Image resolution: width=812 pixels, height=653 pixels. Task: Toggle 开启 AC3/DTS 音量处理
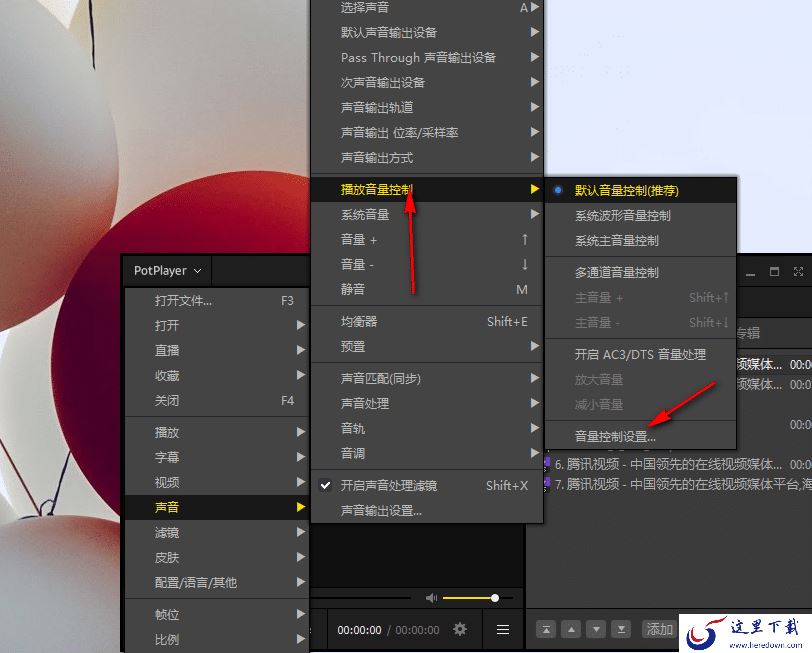pos(641,355)
